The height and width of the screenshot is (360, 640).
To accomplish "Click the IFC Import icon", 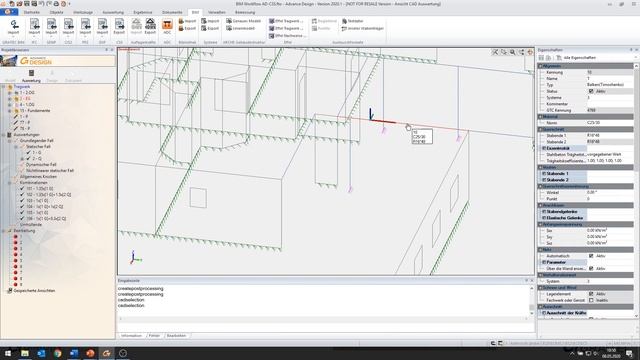I will [x=34, y=26].
